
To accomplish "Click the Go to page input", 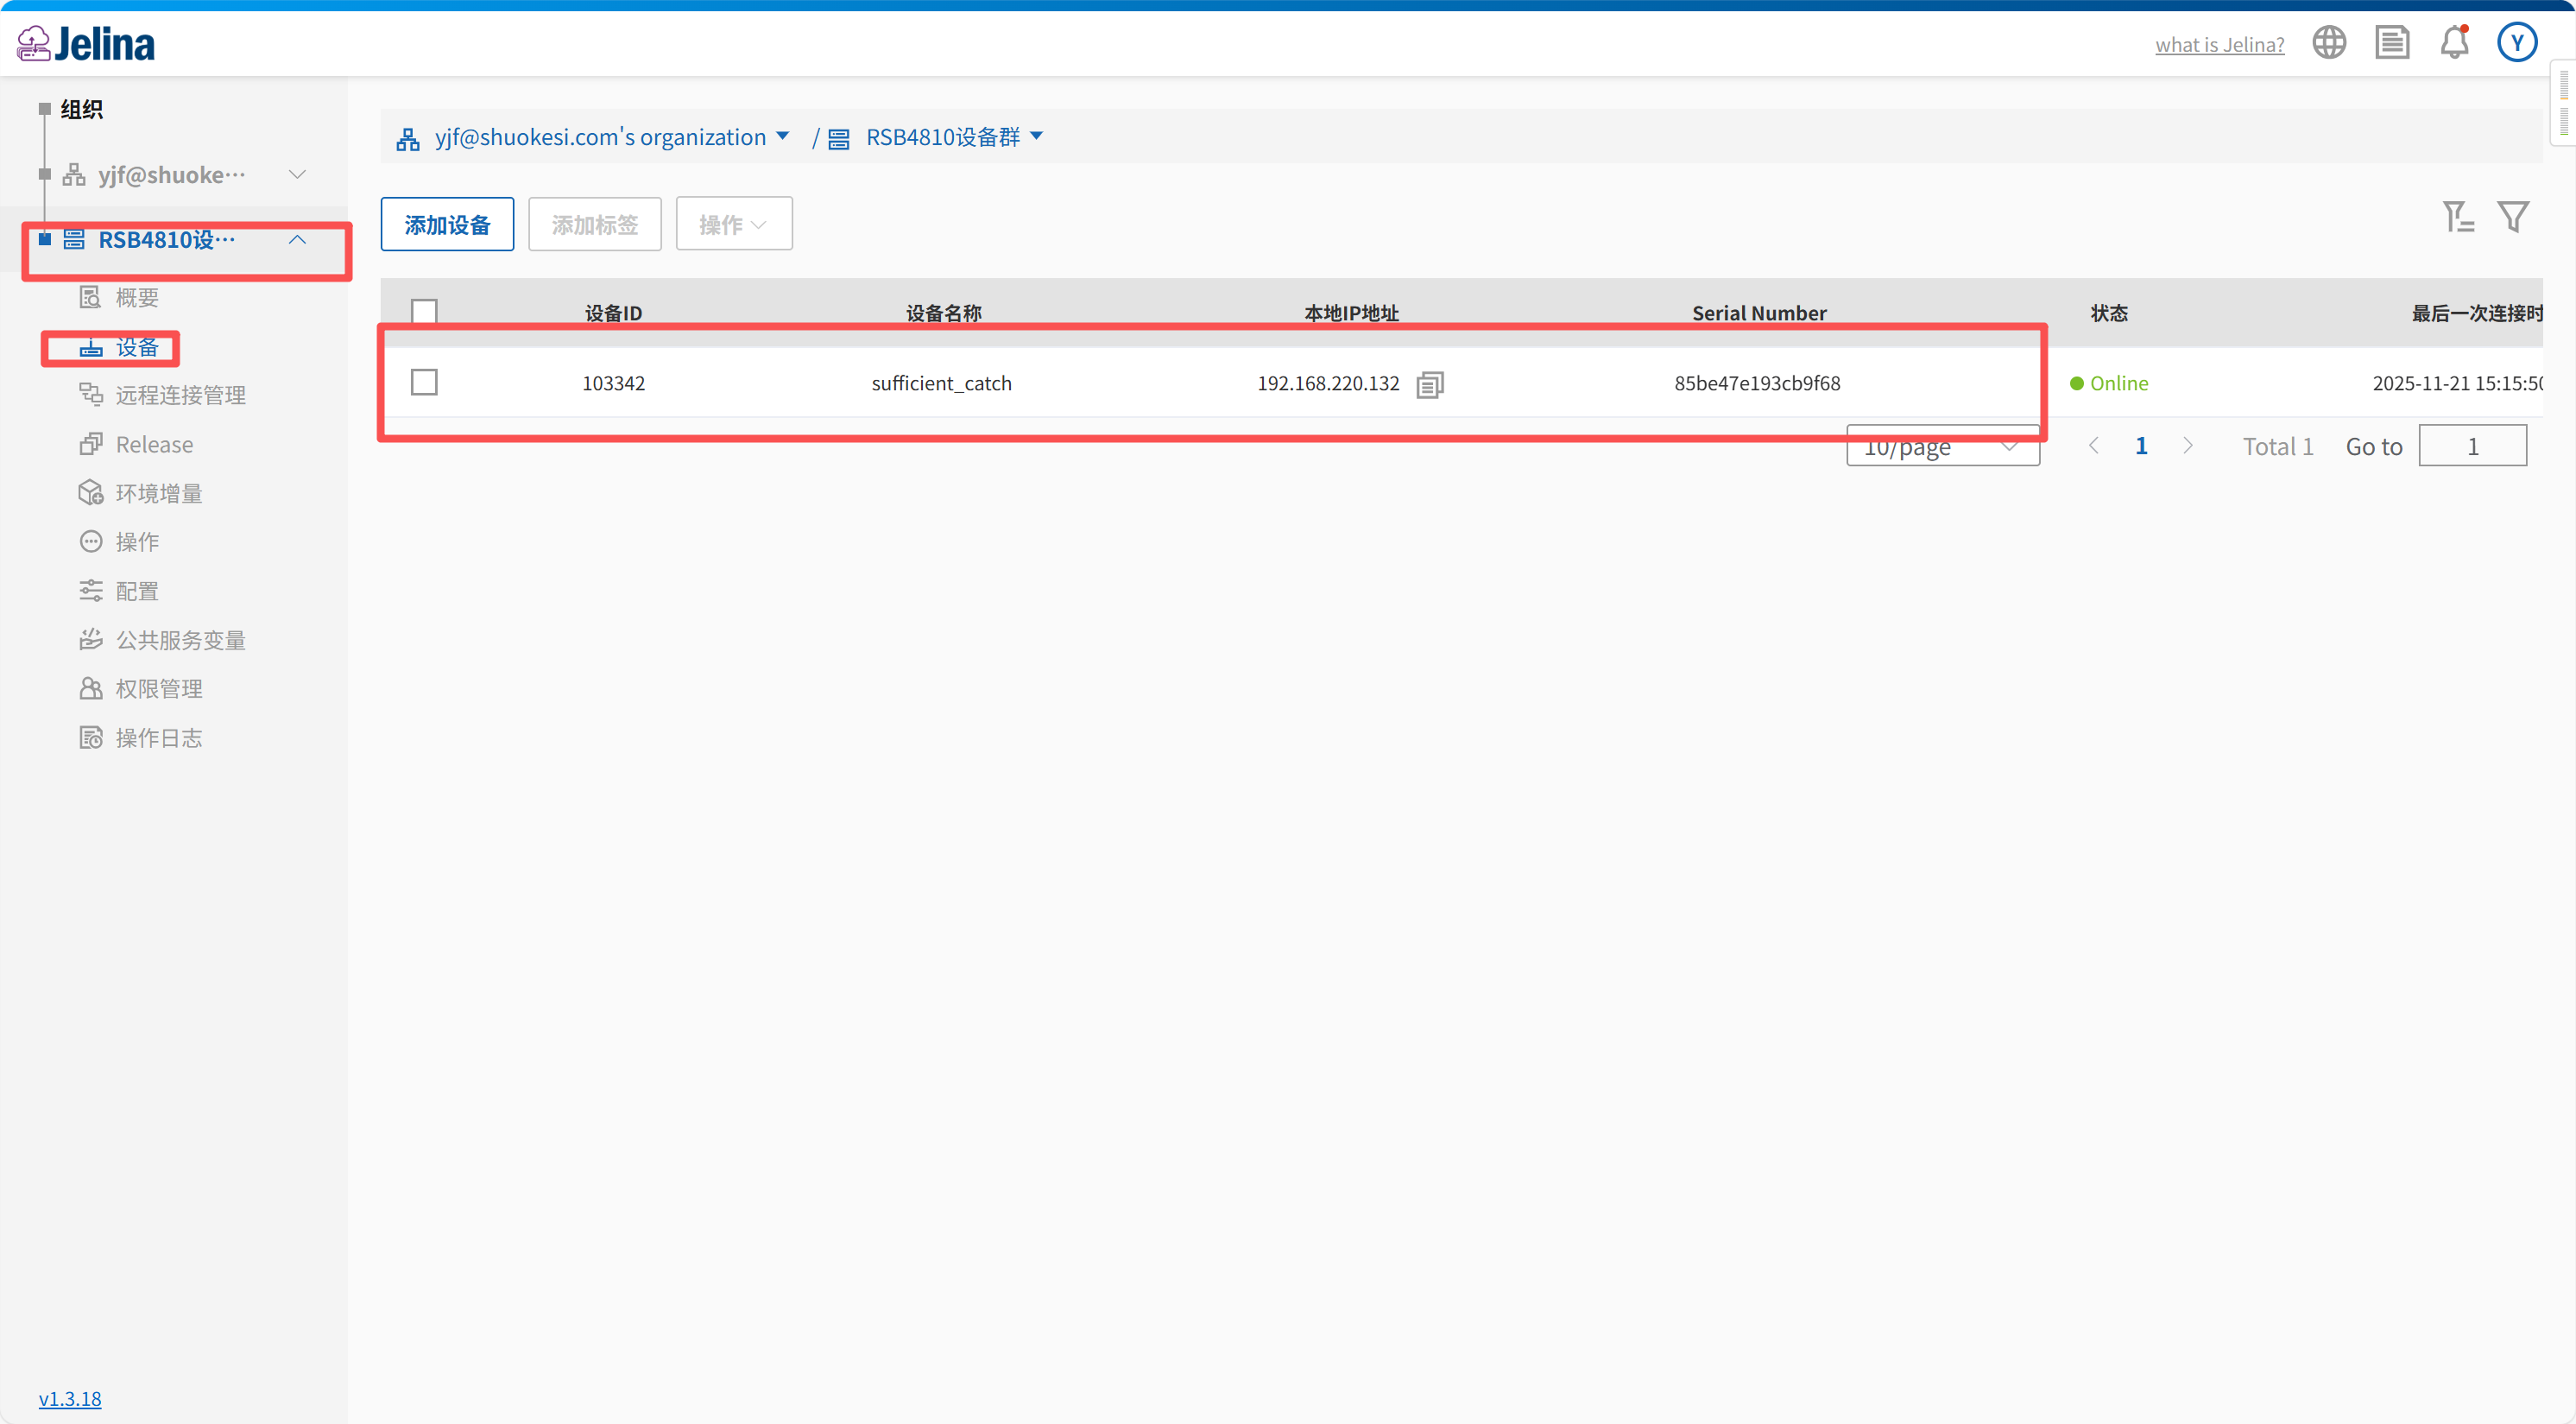I will click(2472, 446).
